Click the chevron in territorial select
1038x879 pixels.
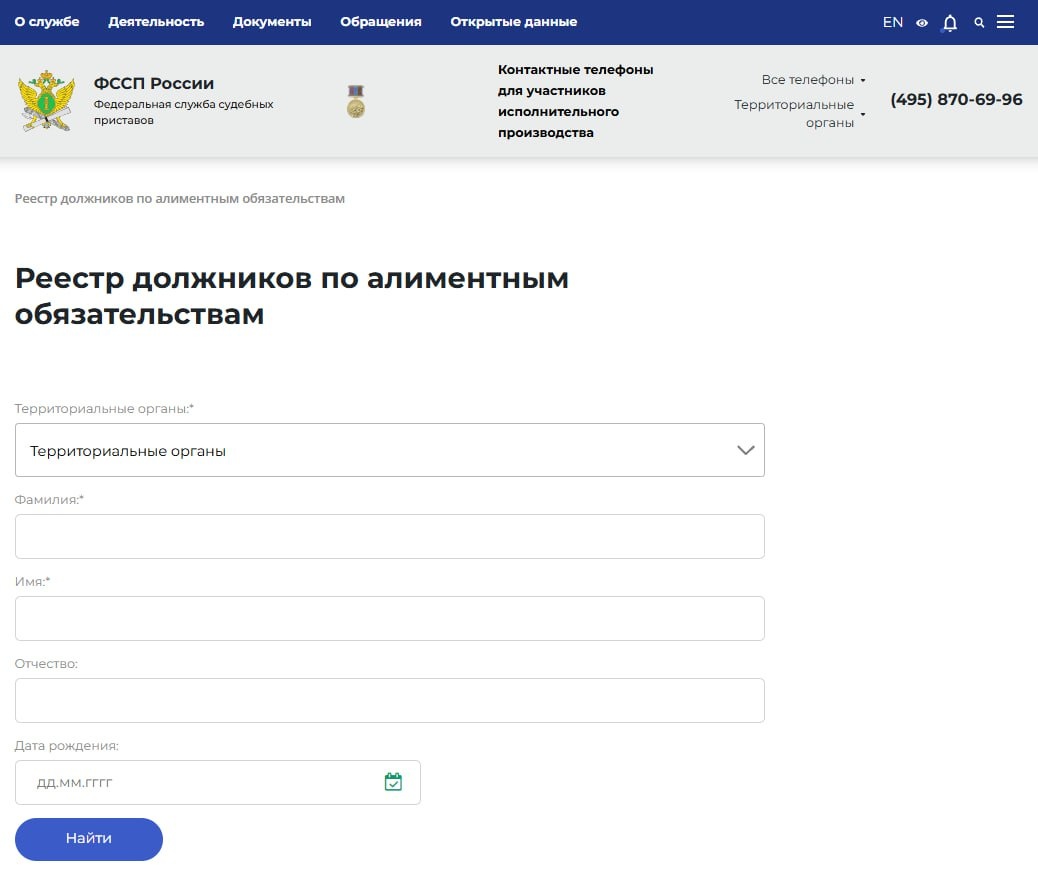(x=746, y=450)
